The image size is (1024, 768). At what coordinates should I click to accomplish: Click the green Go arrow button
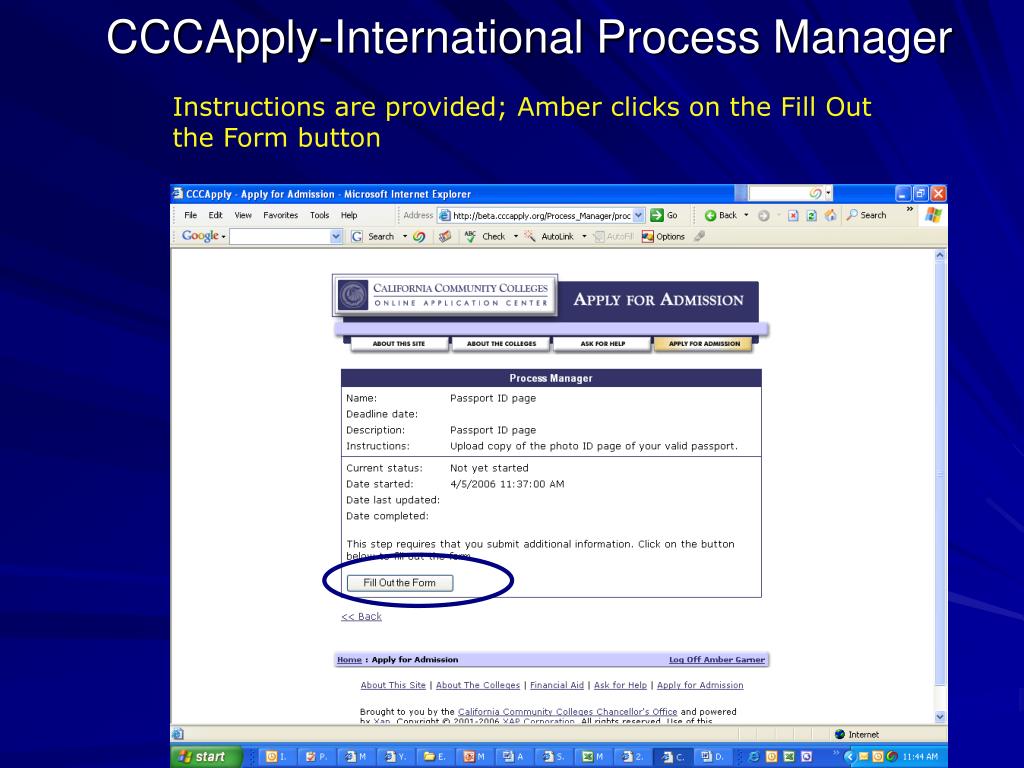657,215
